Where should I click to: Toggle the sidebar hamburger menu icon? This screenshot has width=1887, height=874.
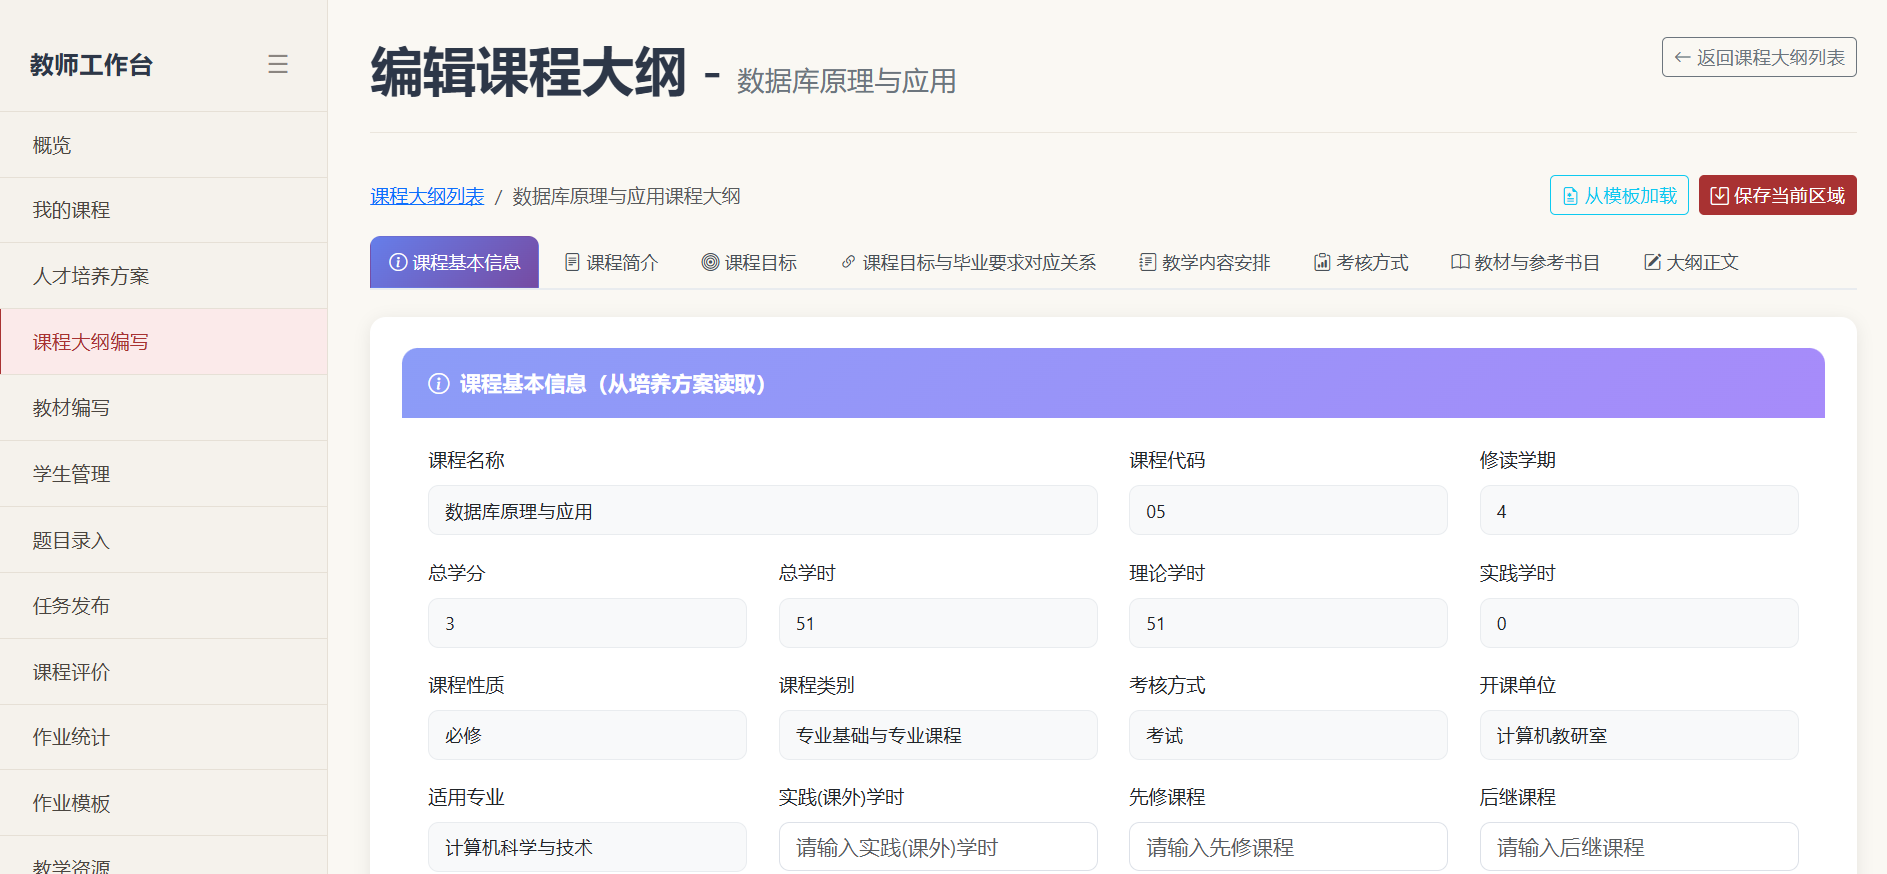pyautogui.click(x=278, y=65)
